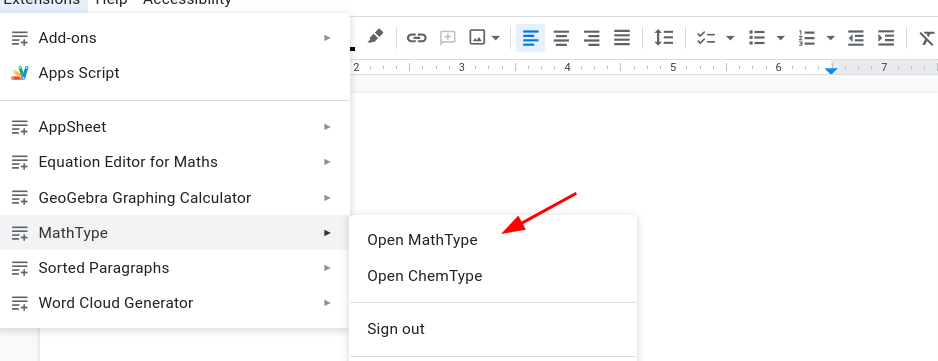Click the add-on icon beside Add-ons
This screenshot has height=361, width=938.
coord(20,38)
